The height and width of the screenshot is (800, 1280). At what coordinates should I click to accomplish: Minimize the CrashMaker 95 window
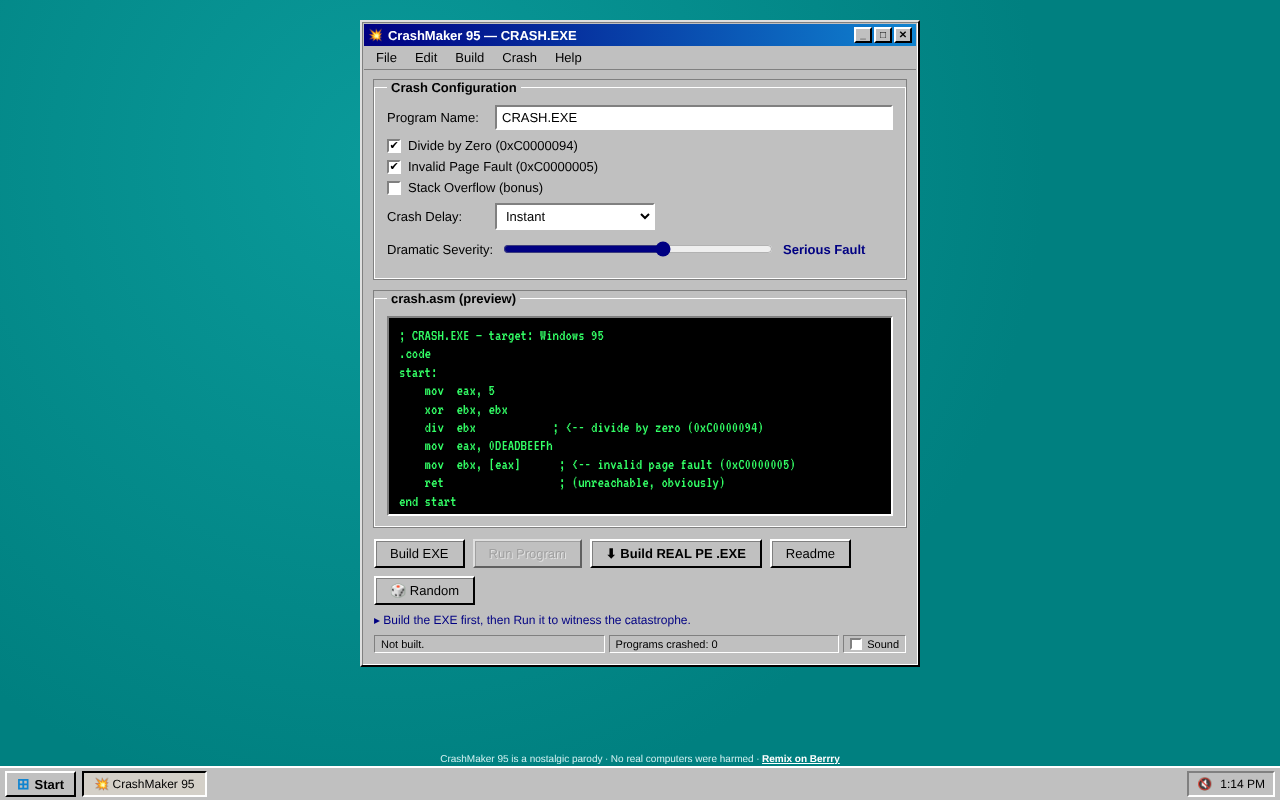tap(863, 35)
